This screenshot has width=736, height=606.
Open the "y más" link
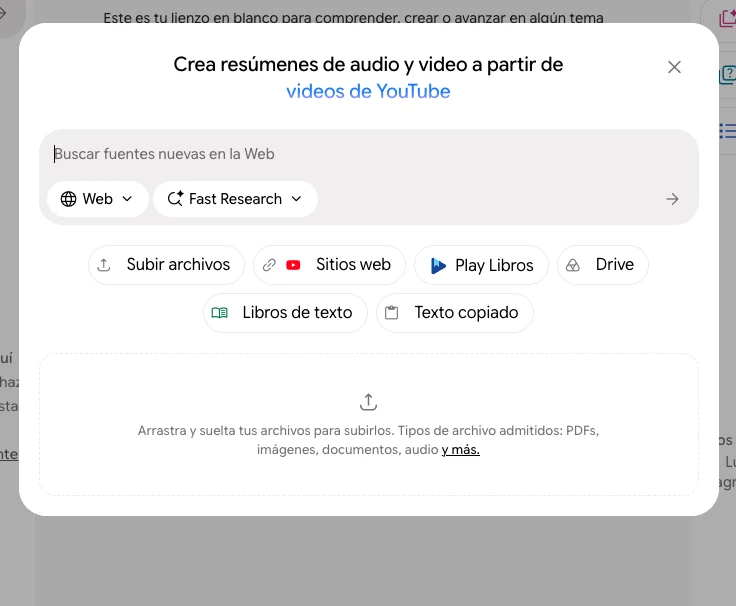point(460,450)
